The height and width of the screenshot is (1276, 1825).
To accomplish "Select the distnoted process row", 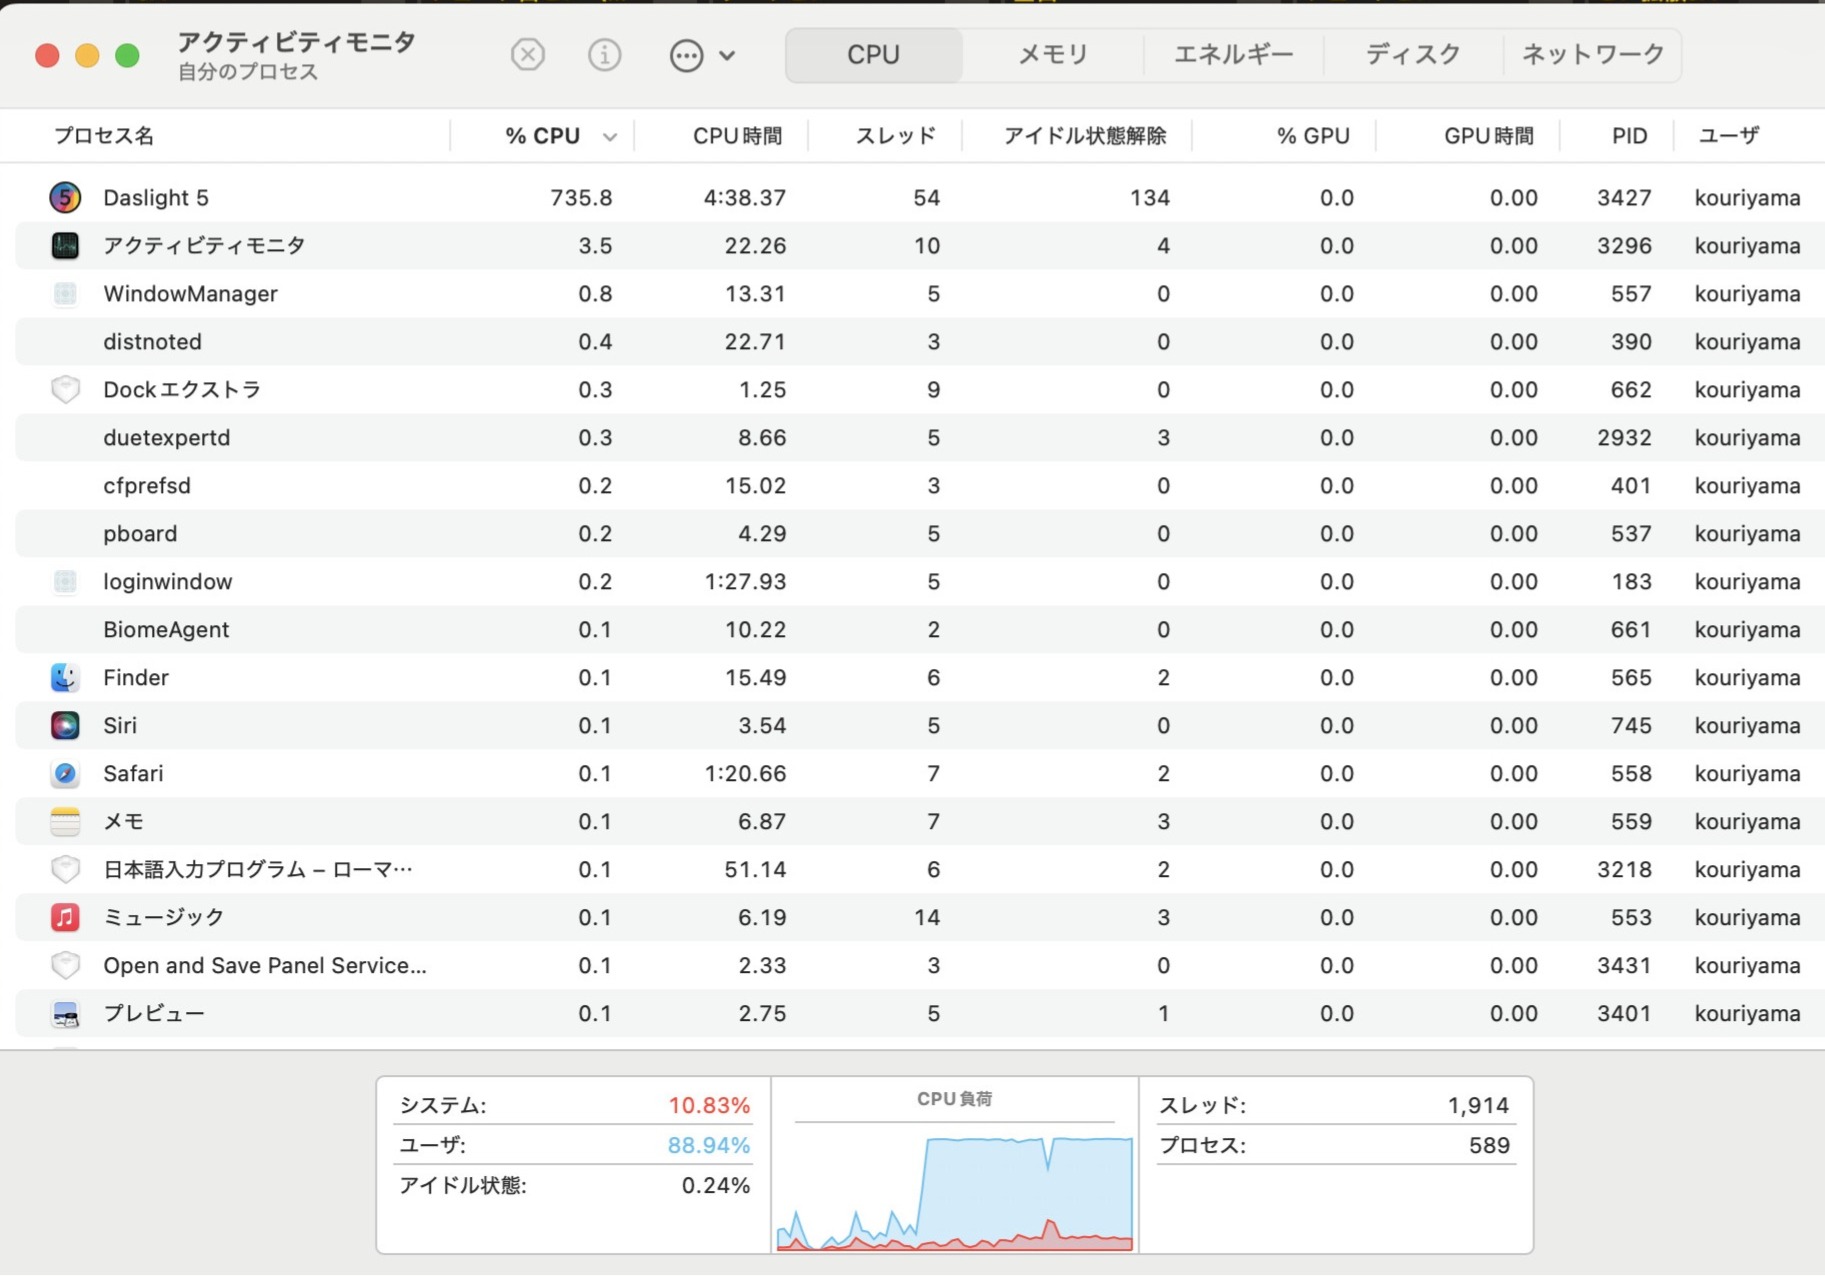I will (920, 341).
